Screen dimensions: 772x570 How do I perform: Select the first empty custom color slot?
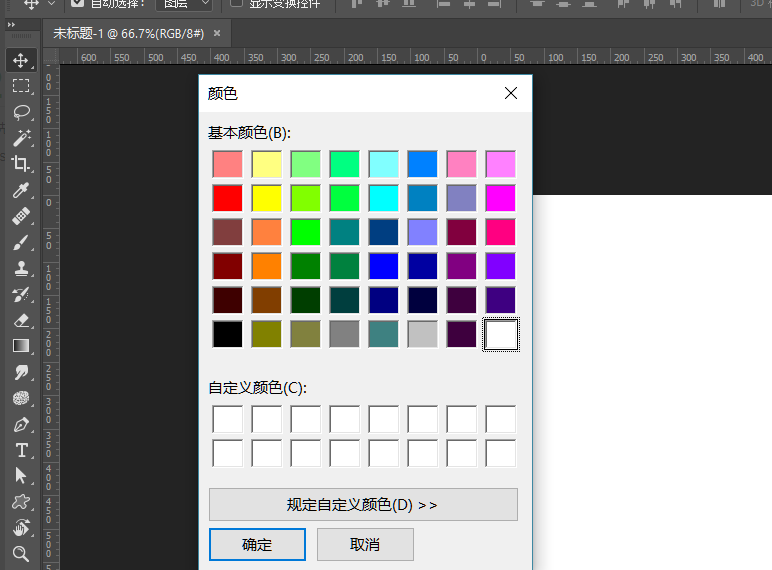pos(228,419)
